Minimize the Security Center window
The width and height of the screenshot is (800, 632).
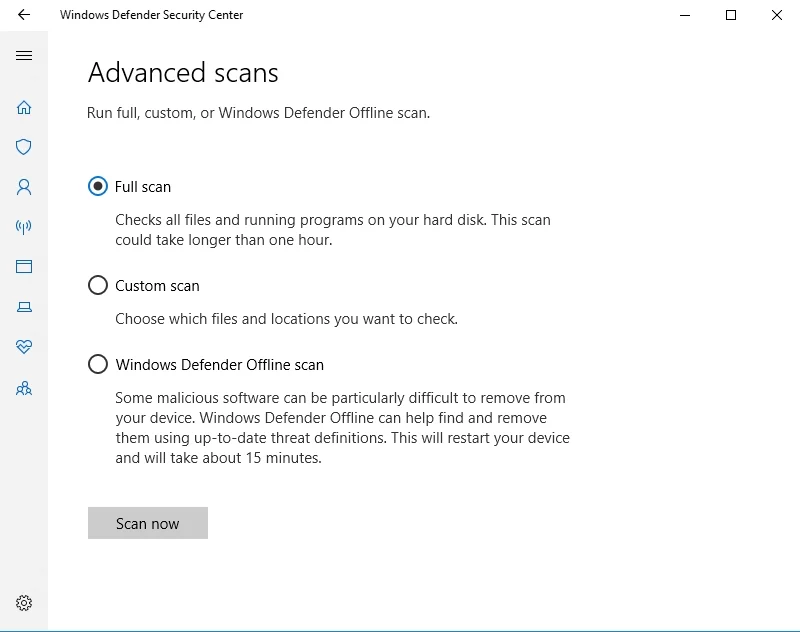tap(685, 15)
